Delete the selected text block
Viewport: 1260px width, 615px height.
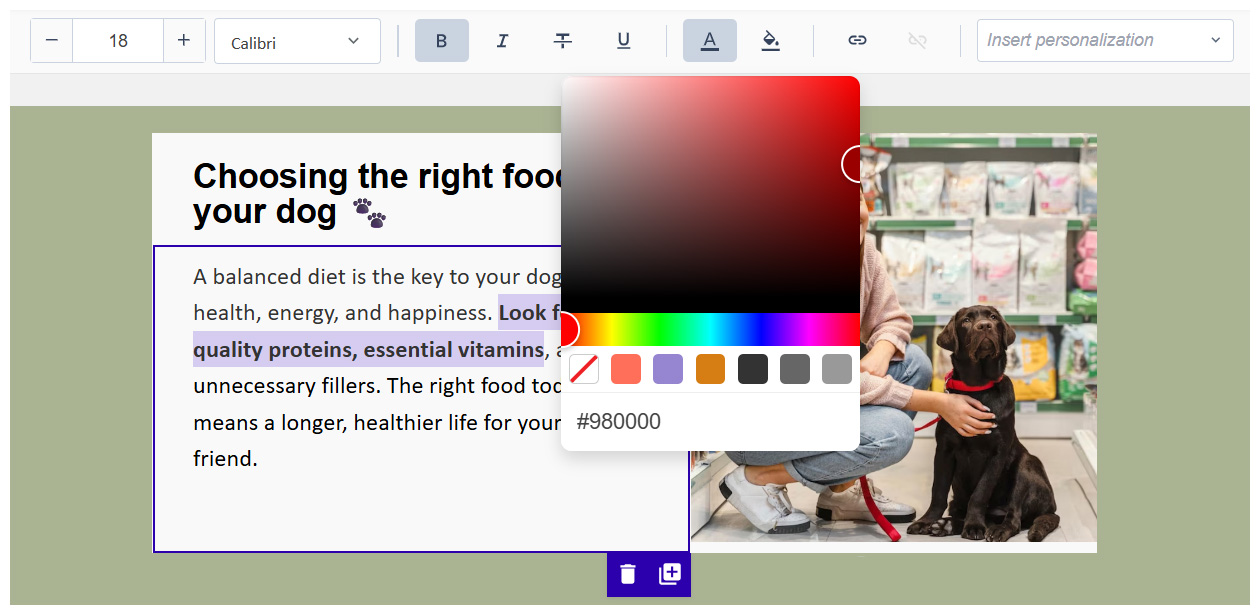(x=628, y=574)
